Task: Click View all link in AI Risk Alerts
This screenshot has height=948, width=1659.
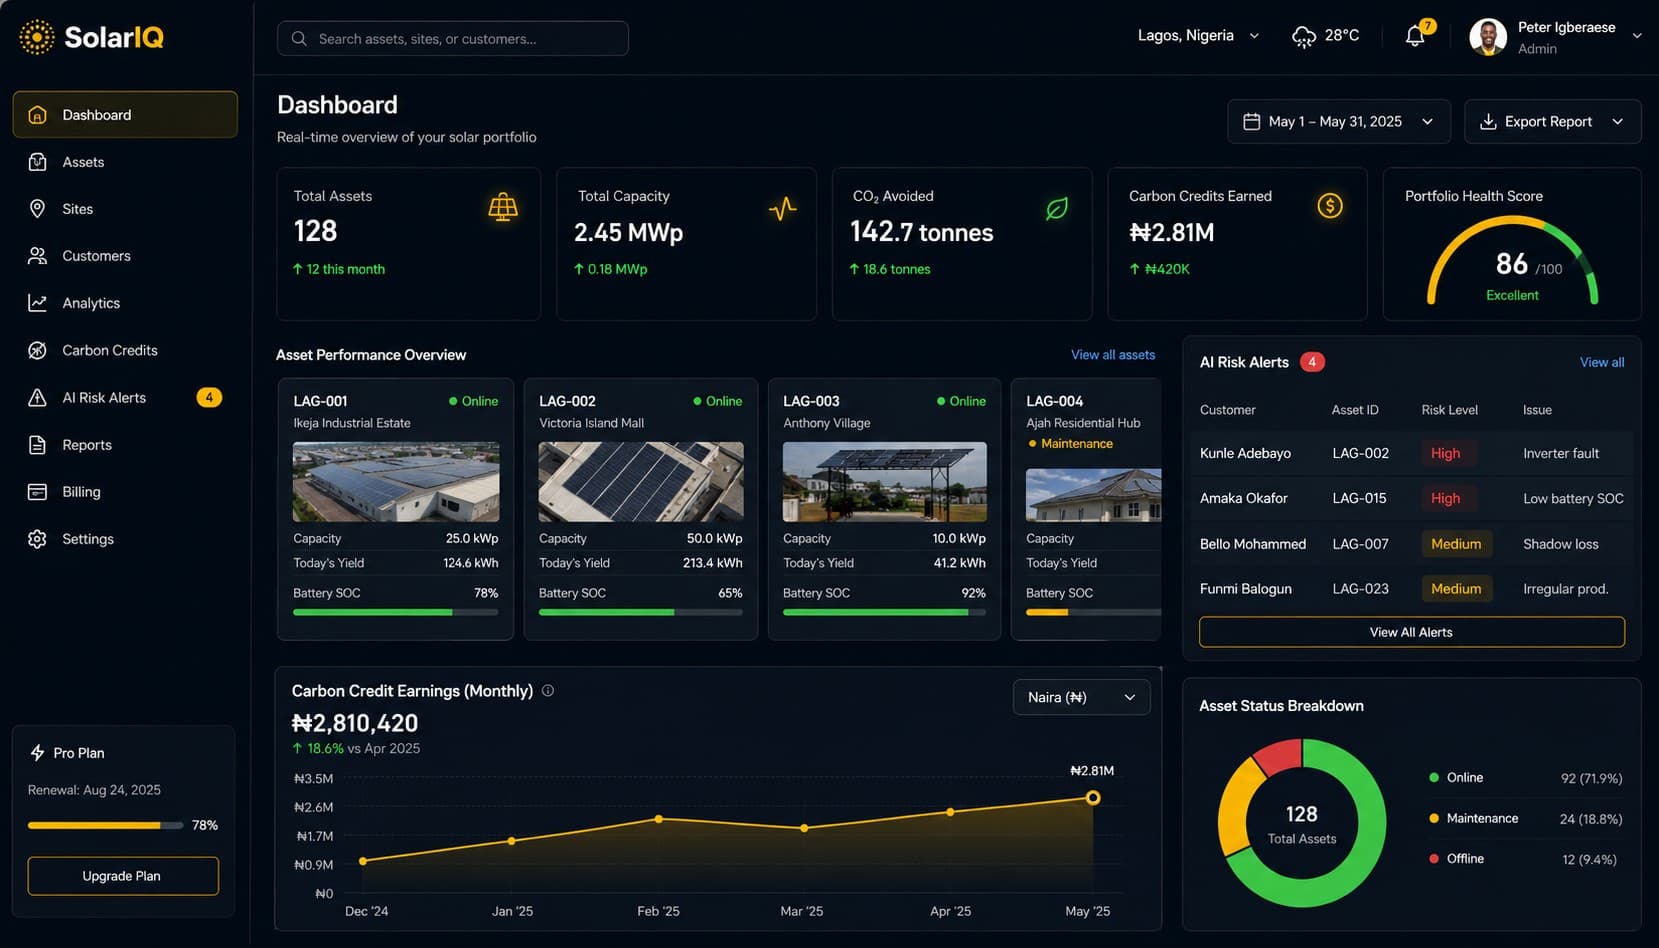Action: tap(1602, 362)
